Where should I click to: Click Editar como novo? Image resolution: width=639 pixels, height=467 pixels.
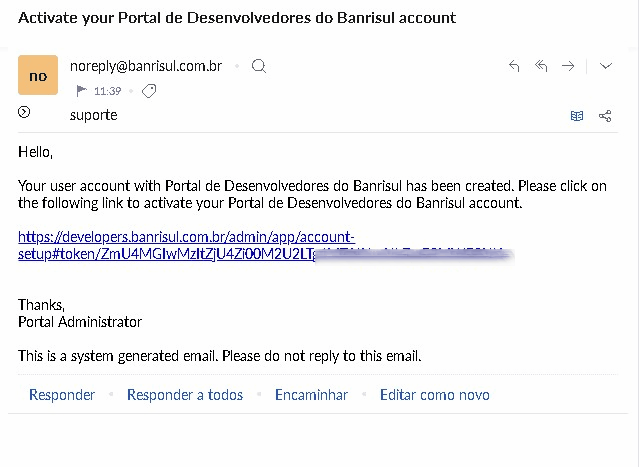[435, 395]
